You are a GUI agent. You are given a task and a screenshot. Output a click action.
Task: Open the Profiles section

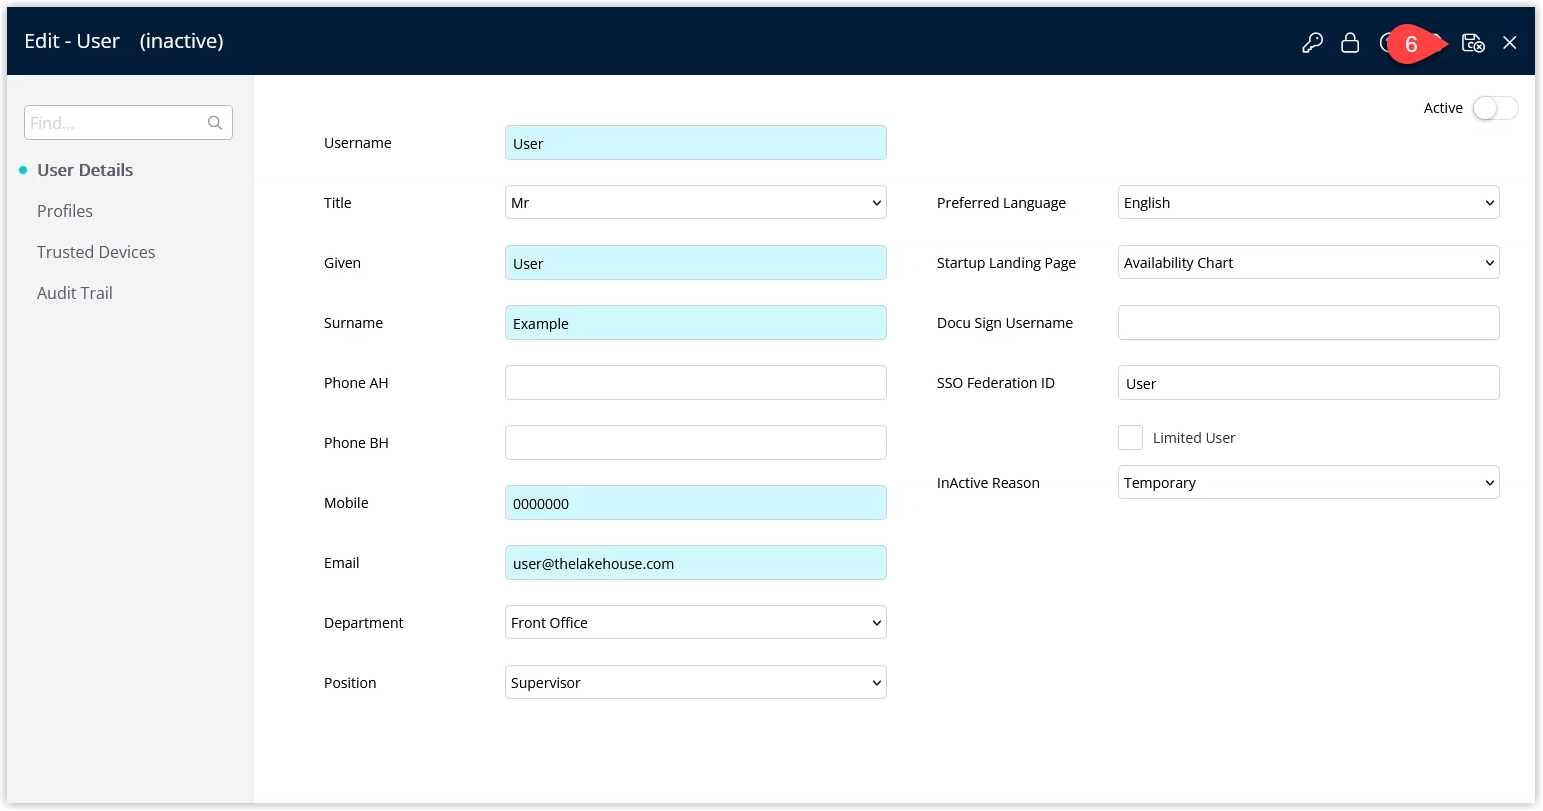coord(65,211)
